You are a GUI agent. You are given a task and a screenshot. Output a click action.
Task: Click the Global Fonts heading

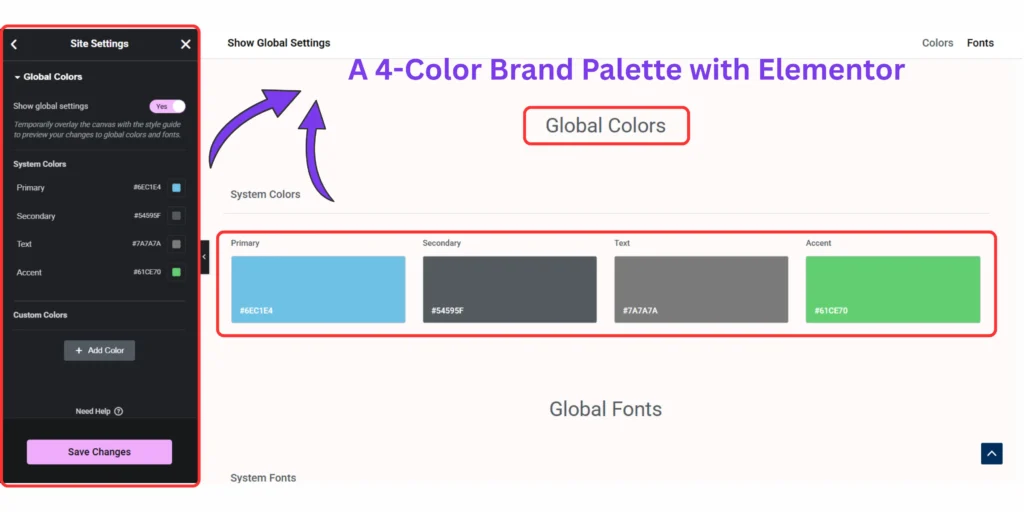pyautogui.click(x=605, y=409)
